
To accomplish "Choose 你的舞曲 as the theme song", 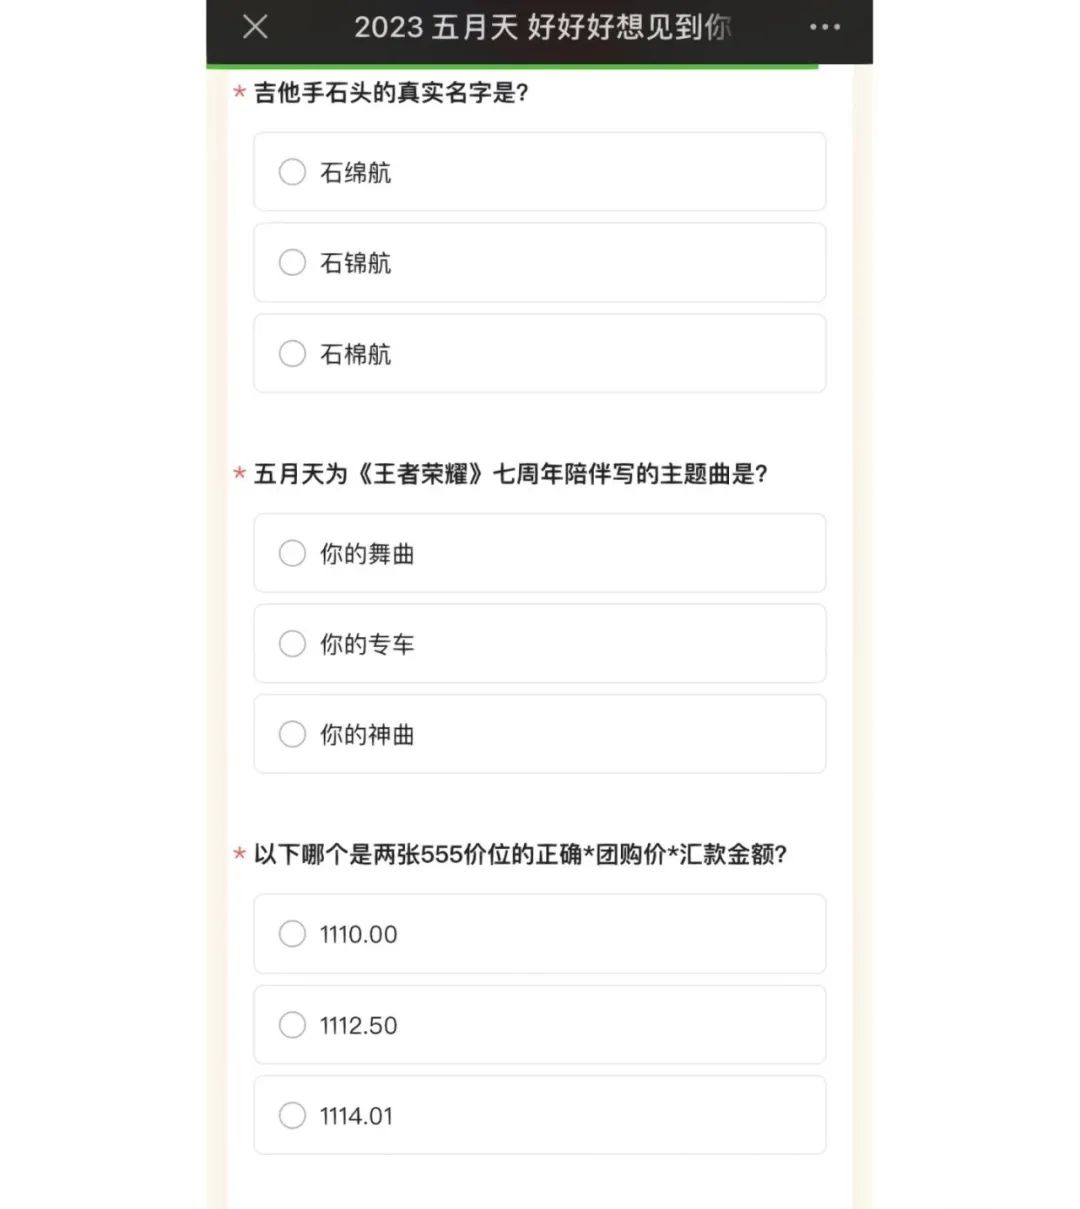I will [292, 553].
